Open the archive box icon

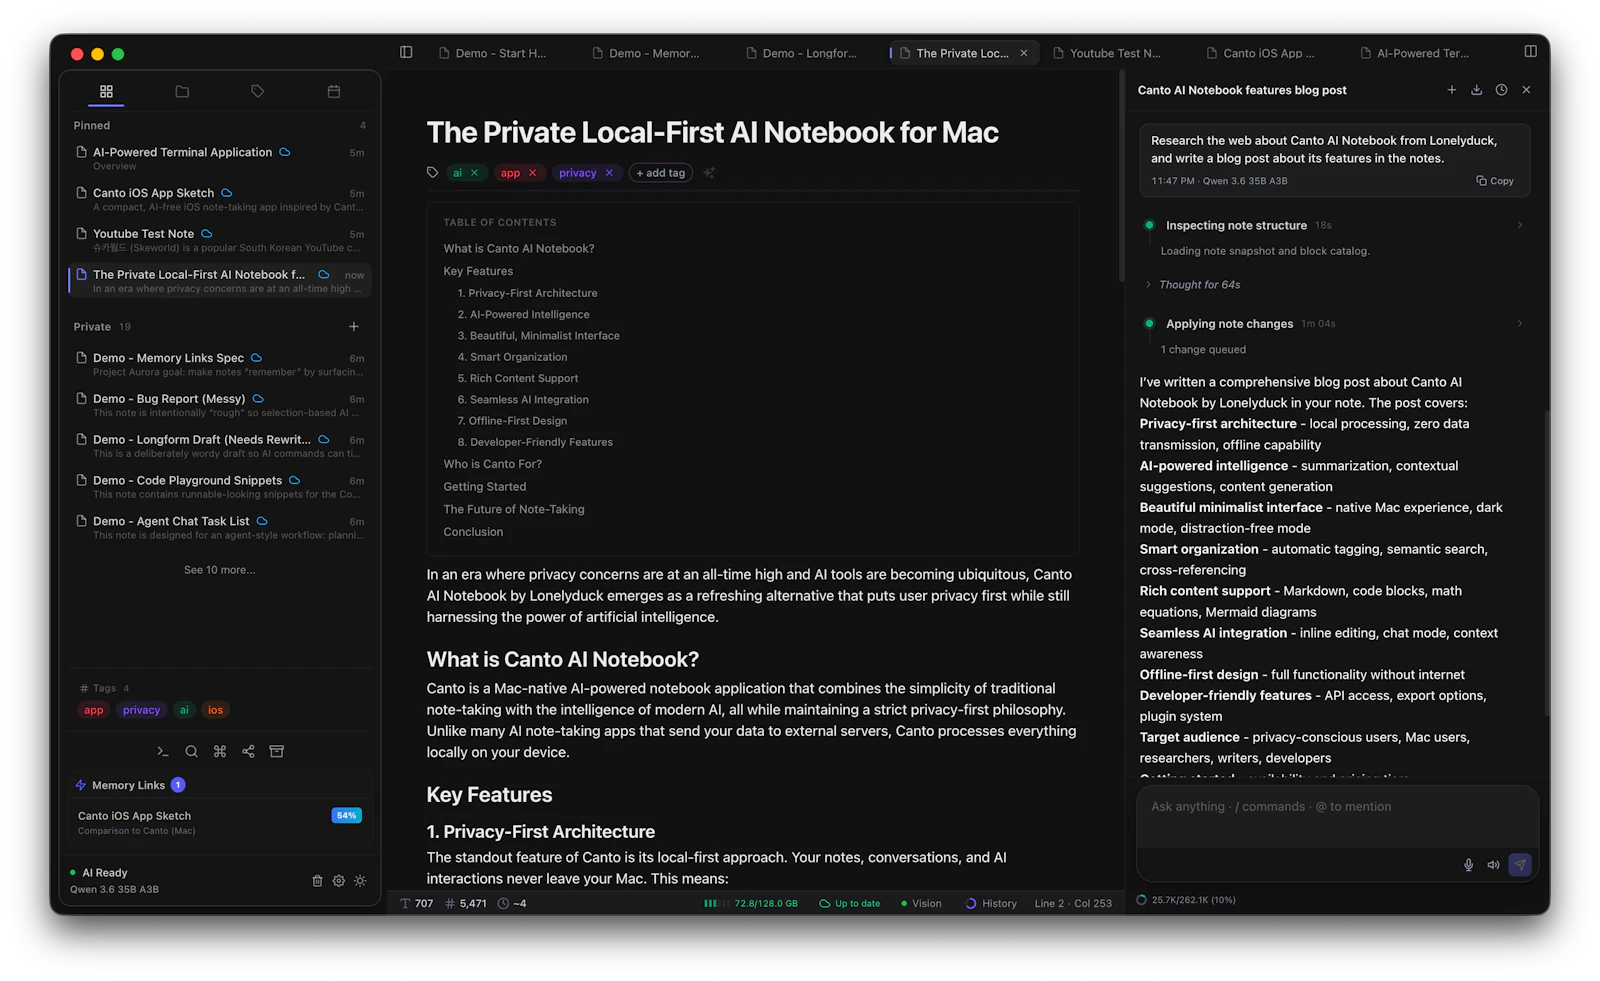(277, 751)
